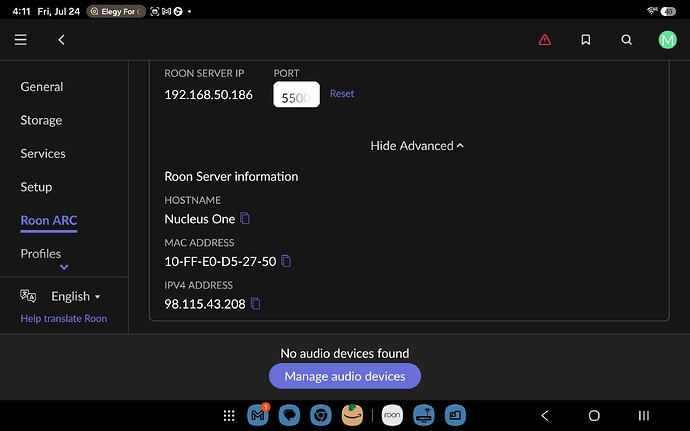Click the Nucleus One hostname text
Image resolution: width=690 pixels, height=431 pixels.
(200, 219)
